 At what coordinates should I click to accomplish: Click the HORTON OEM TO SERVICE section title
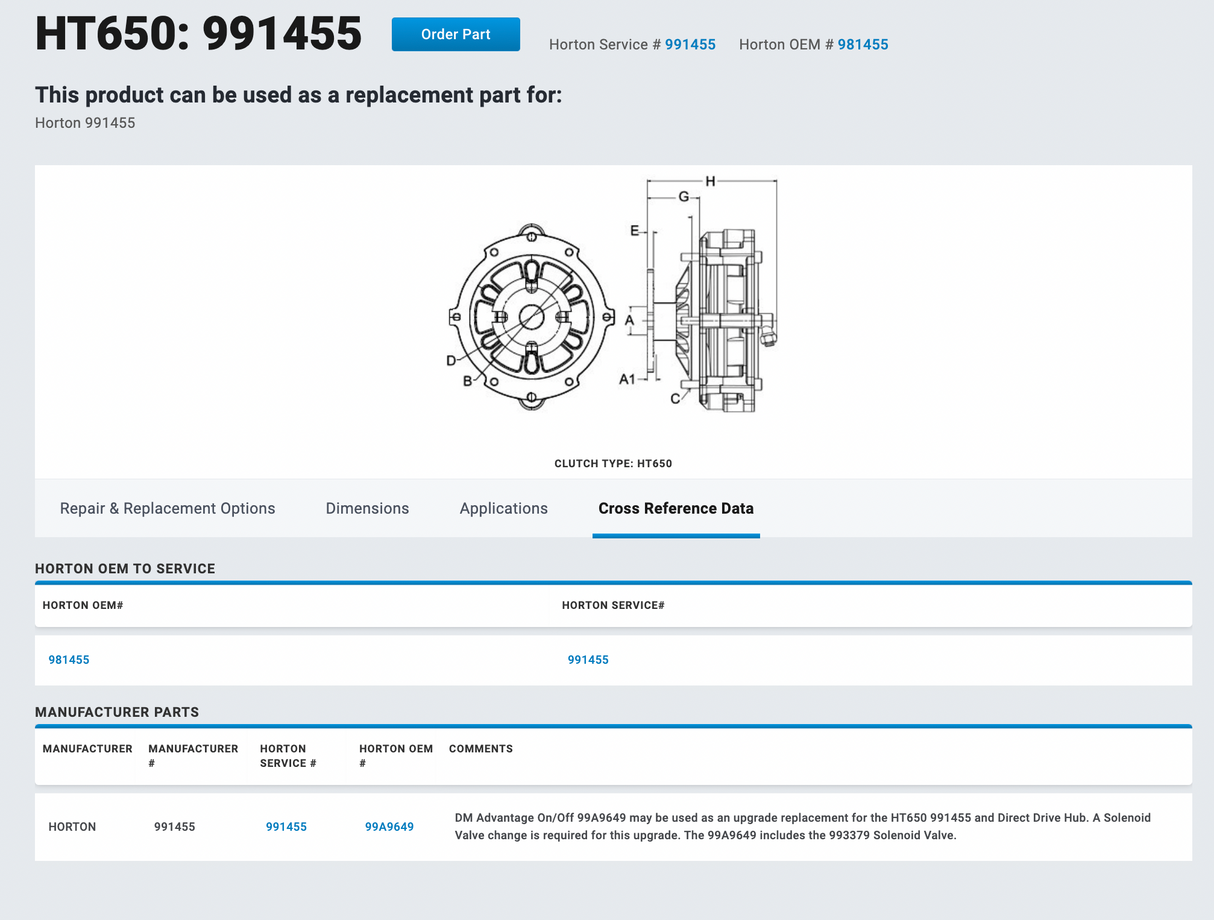pyautogui.click(x=125, y=568)
